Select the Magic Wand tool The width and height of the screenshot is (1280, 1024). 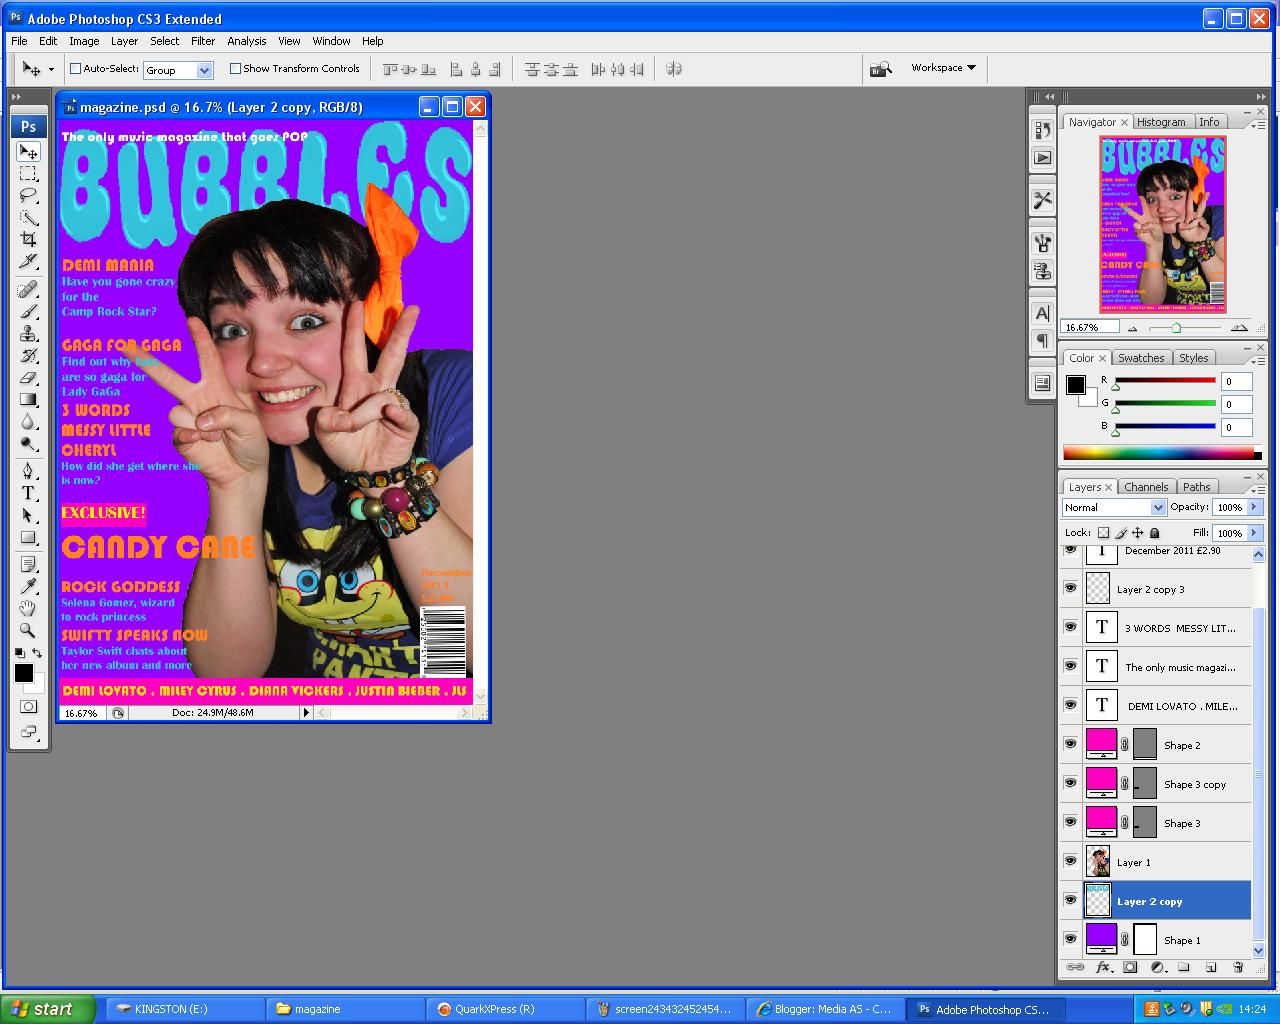[x=28, y=217]
